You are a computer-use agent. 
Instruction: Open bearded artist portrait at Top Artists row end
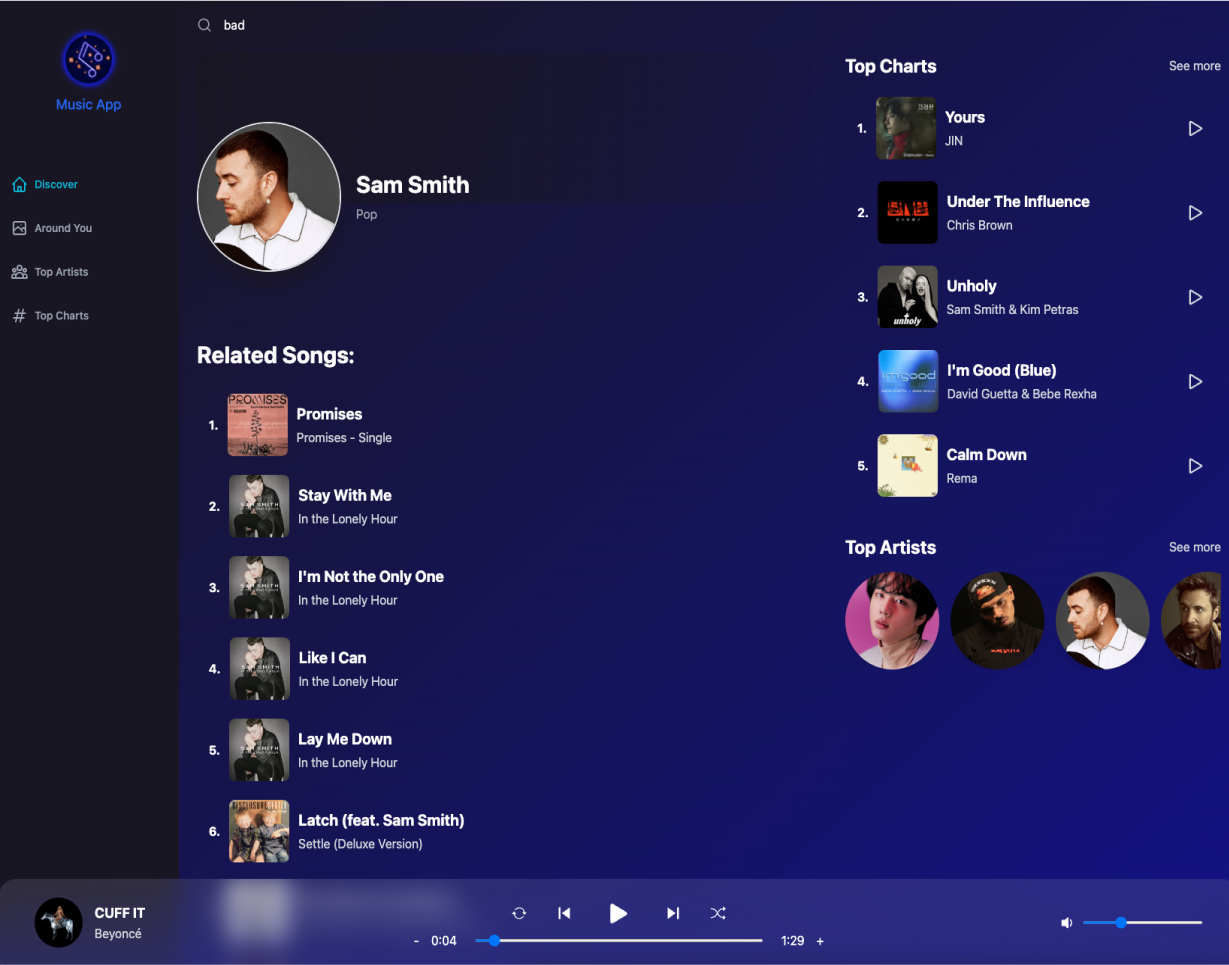click(x=1191, y=620)
